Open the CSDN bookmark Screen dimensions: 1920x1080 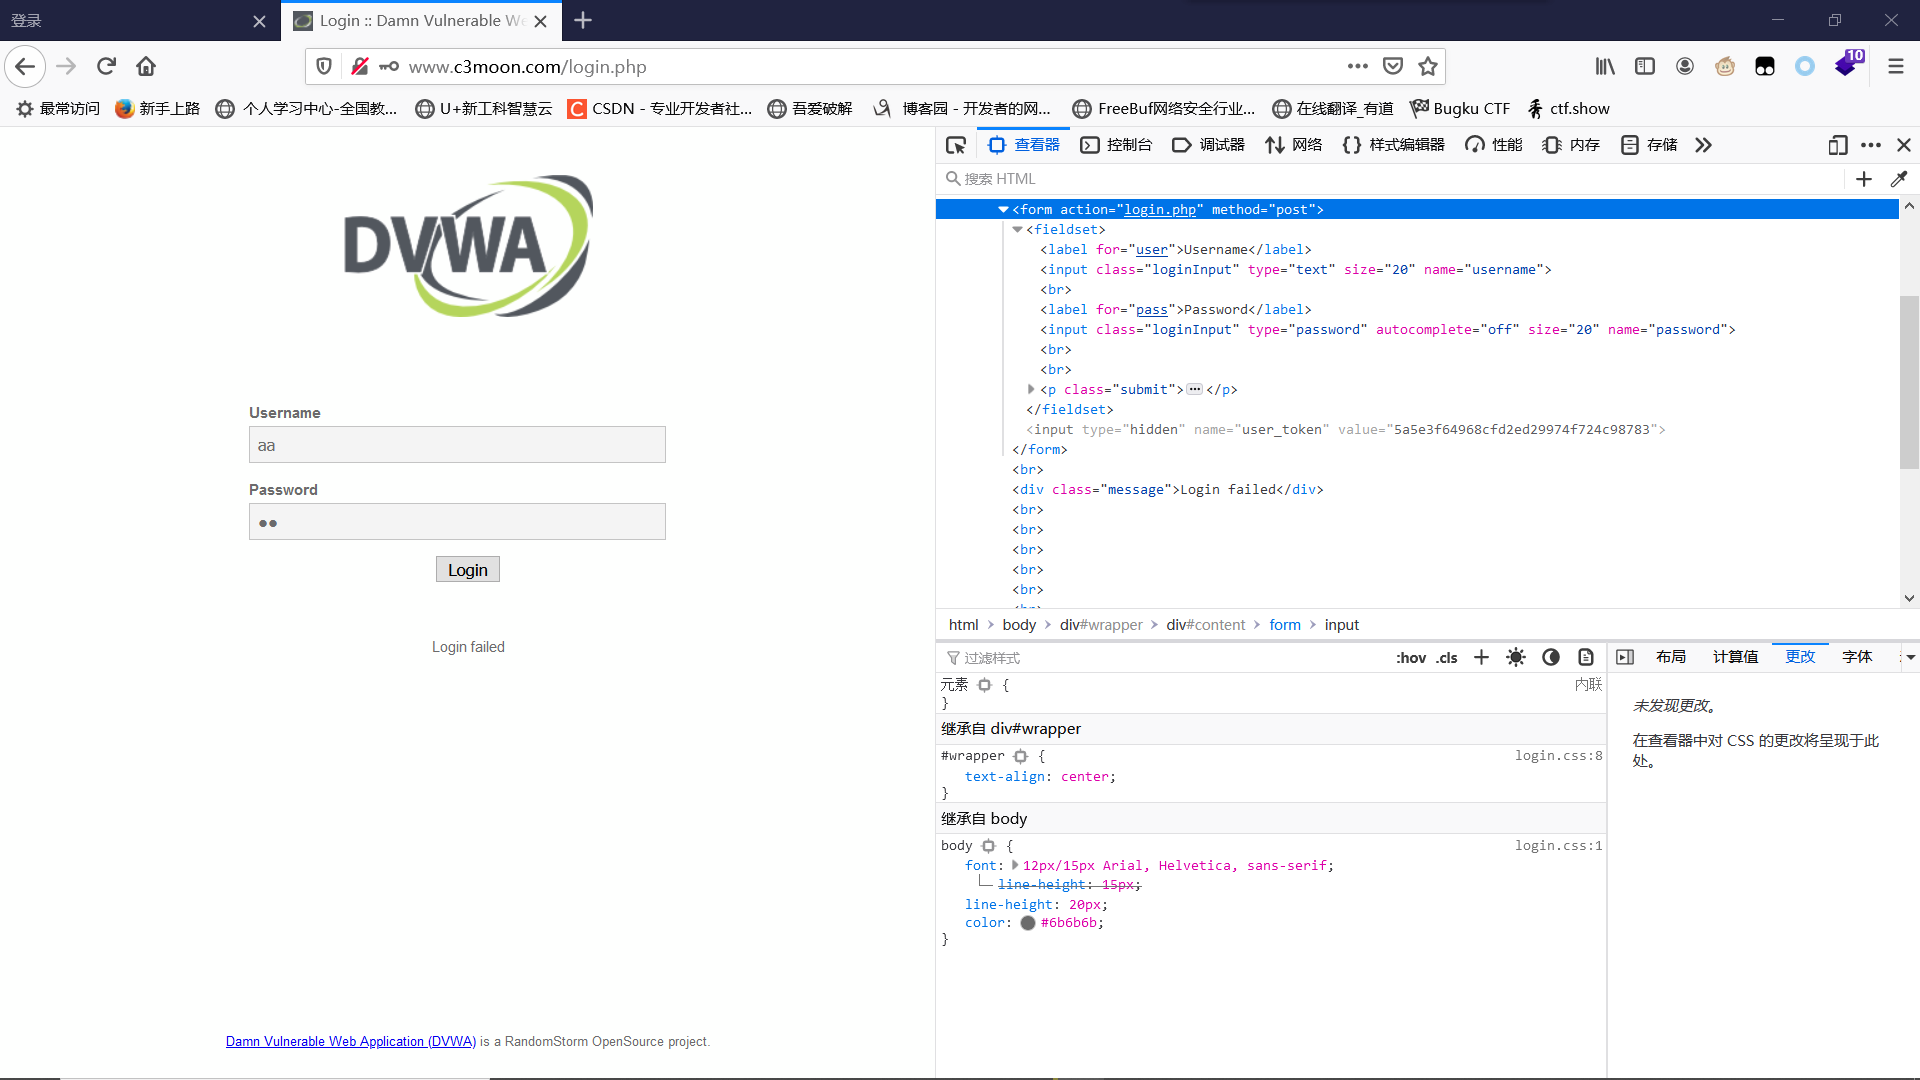coord(659,109)
